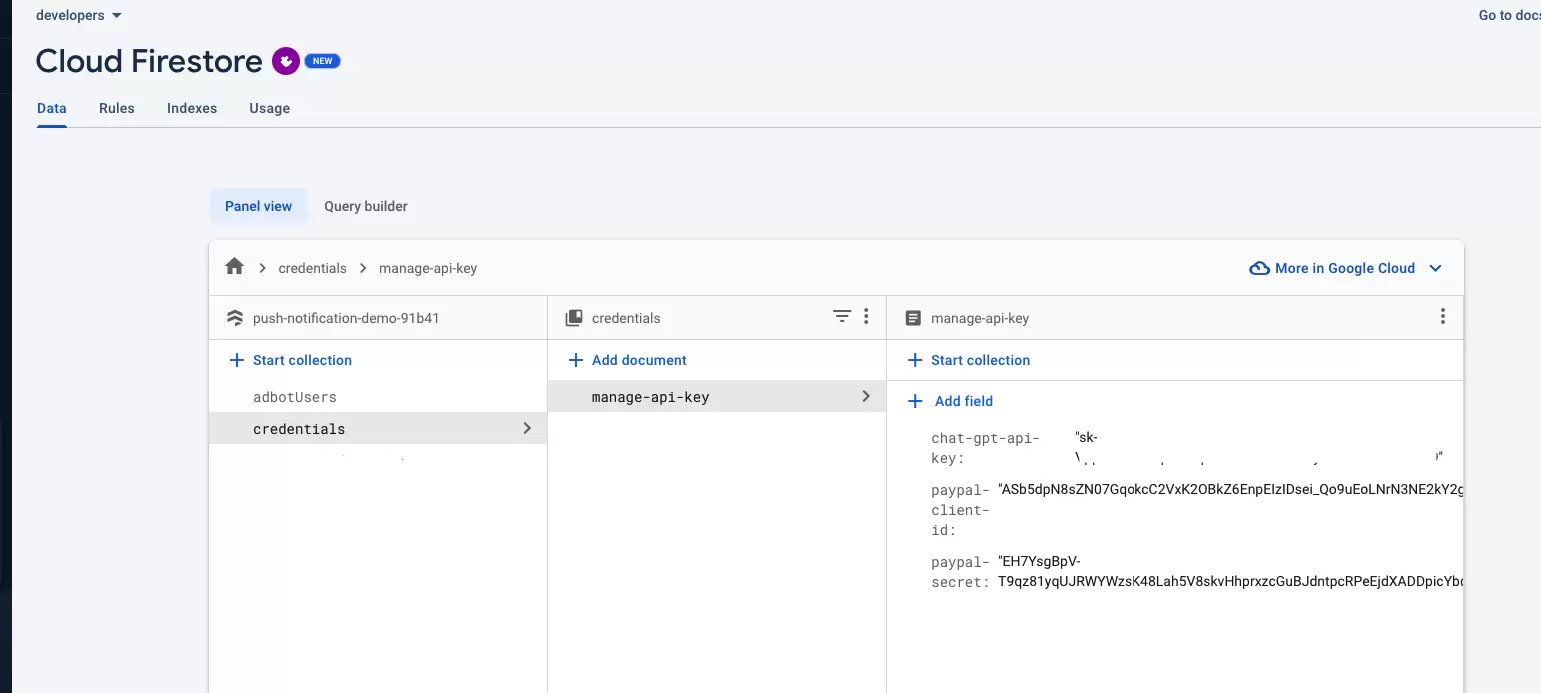The image size is (1541, 693).
Task: Switch to the Data tab
Action: pyautogui.click(x=52, y=108)
